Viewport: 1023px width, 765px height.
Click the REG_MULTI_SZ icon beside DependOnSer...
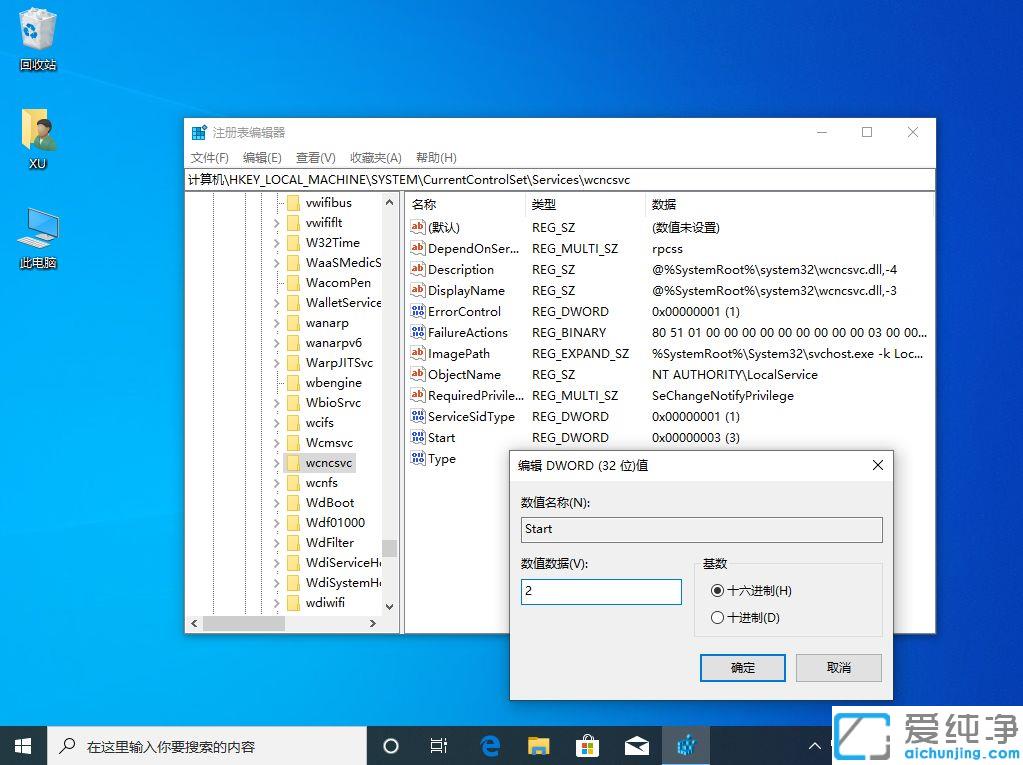click(x=419, y=248)
